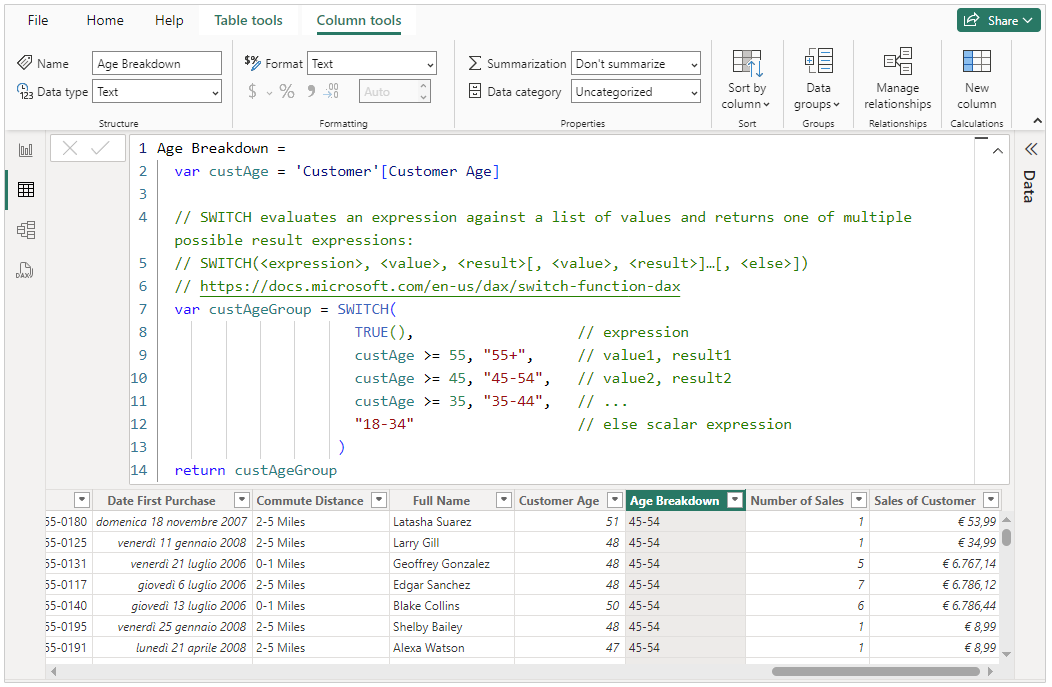Open filter for Commute Distance column
This screenshot has width=1052, height=687.
[x=379, y=500]
